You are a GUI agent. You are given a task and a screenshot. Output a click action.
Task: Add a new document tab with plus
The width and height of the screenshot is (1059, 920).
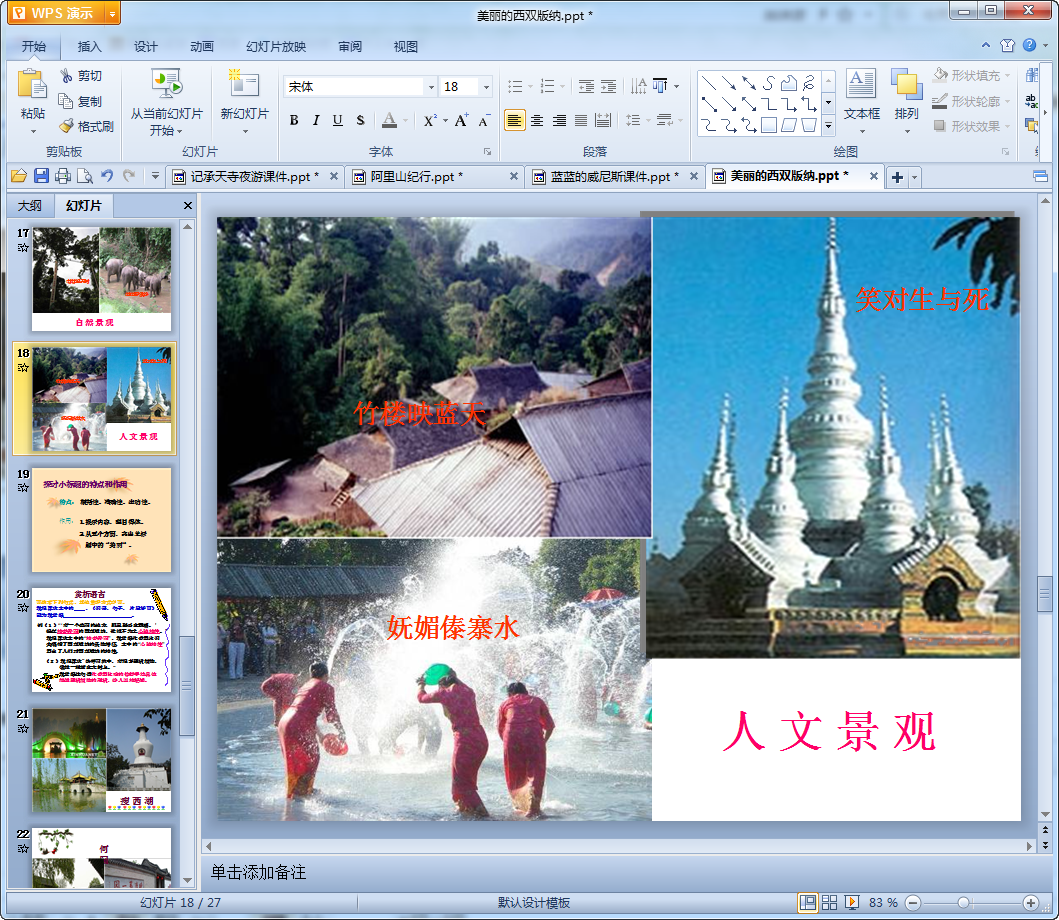click(897, 178)
